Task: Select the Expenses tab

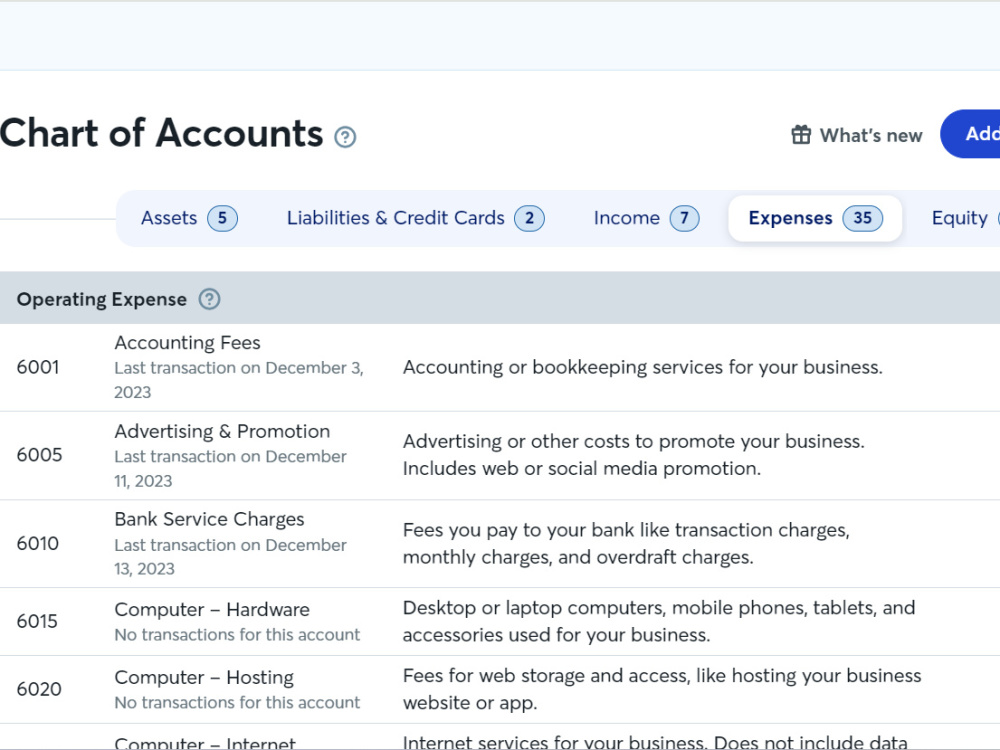Action: tap(815, 218)
